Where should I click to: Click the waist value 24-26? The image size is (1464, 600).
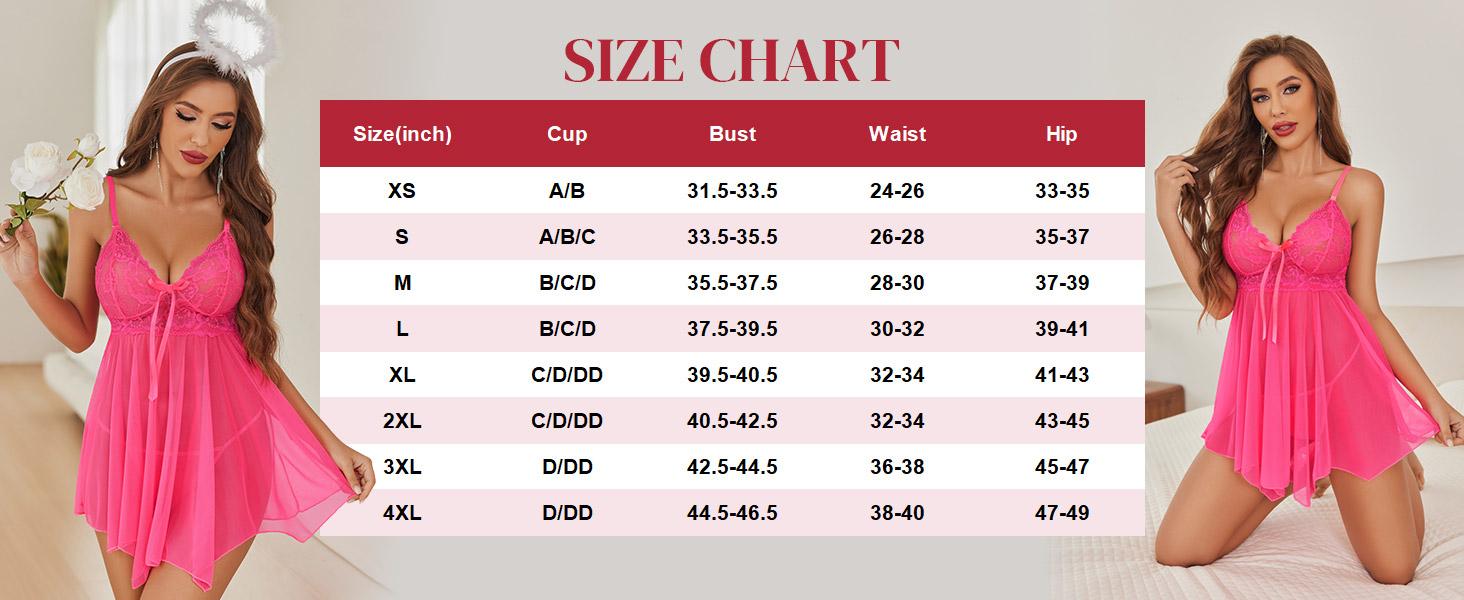897,191
